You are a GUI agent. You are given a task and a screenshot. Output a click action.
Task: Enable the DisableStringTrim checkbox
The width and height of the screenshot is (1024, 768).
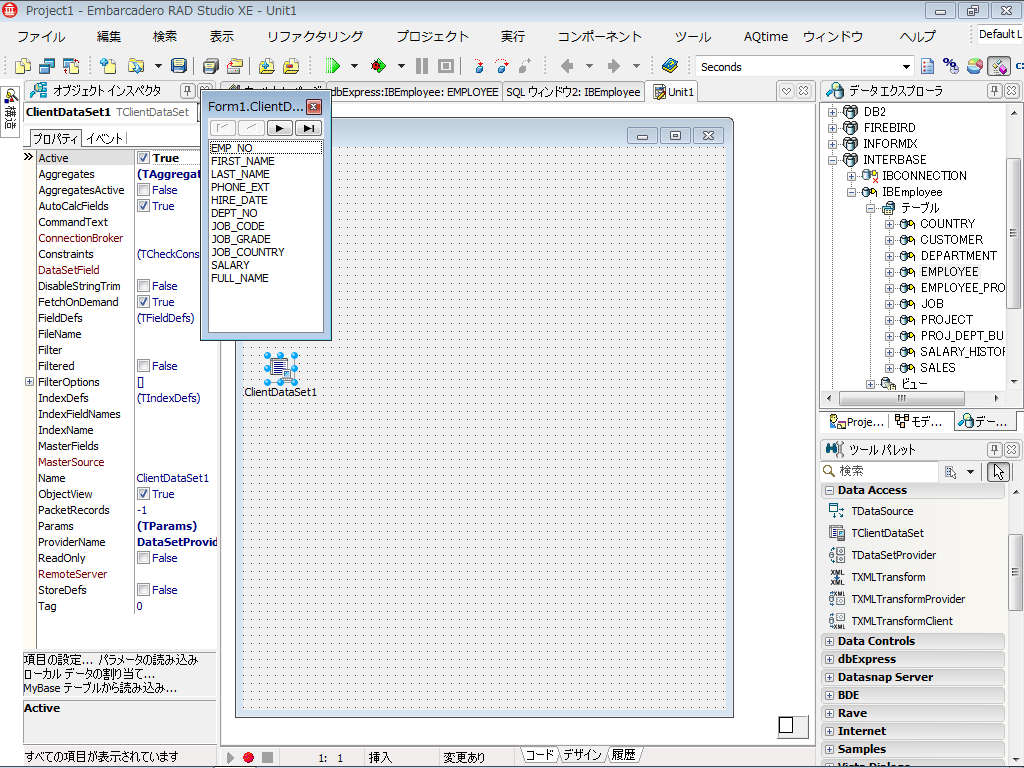(144, 286)
